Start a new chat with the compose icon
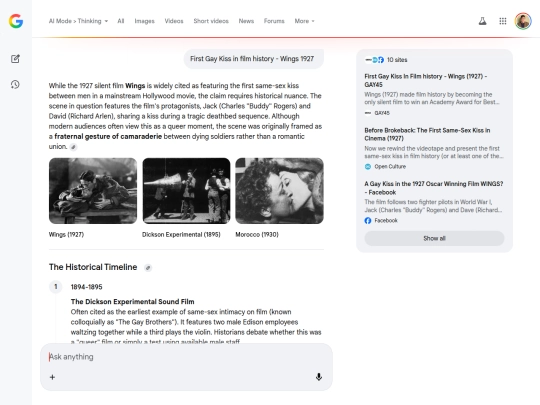The width and height of the screenshot is (540, 405). [15, 59]
